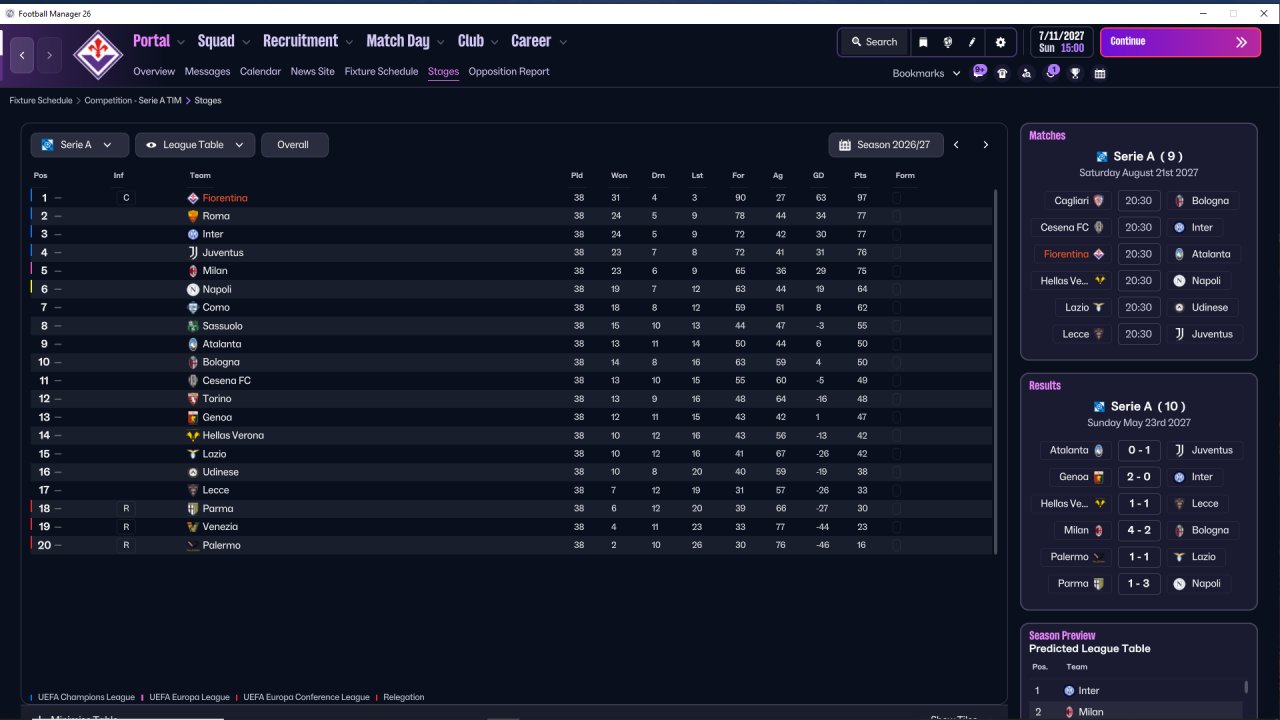The width and height of the screenshot is (1280, 720).
Task: Open the shirt icon bookmark shortcut
Action: (1002, 73)
